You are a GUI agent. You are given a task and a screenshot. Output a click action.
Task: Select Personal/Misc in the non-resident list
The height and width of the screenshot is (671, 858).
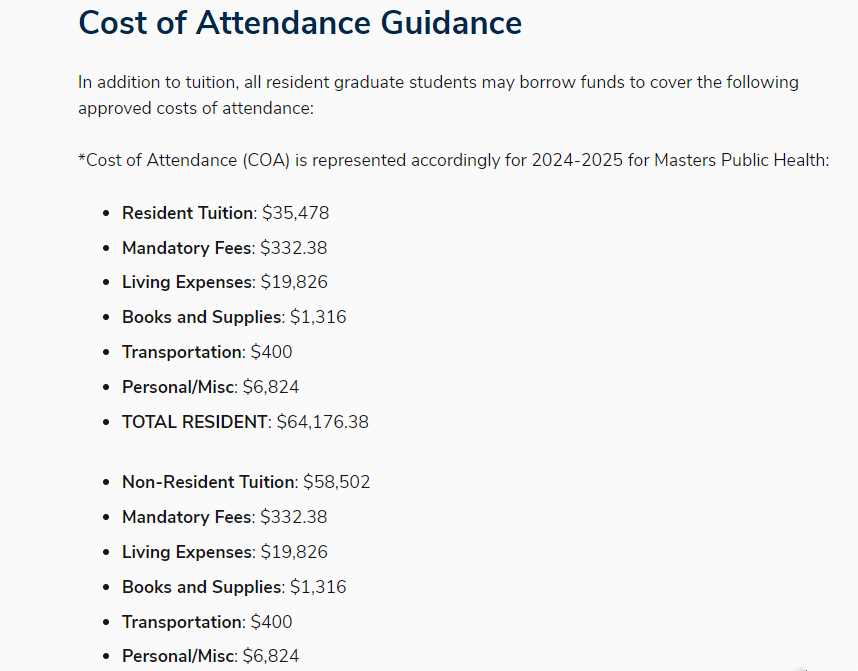[x=178, y=656]
